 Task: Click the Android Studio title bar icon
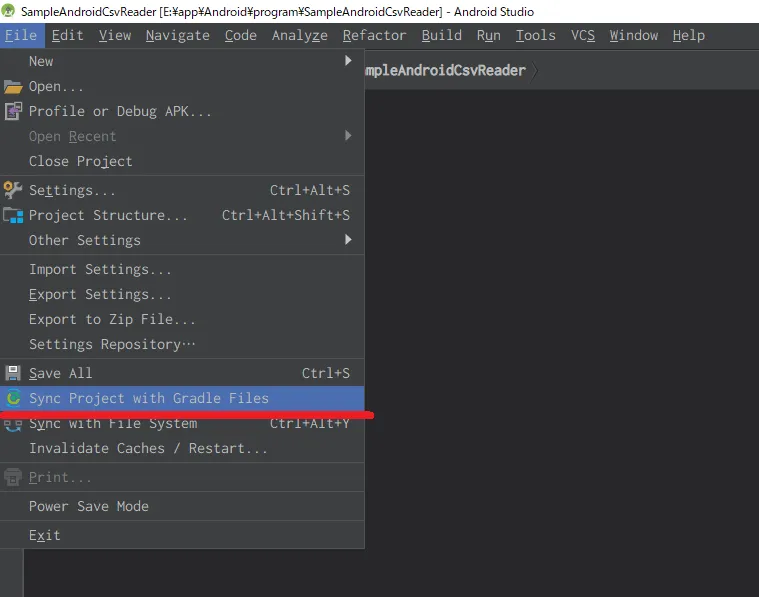tap(10, 11)
